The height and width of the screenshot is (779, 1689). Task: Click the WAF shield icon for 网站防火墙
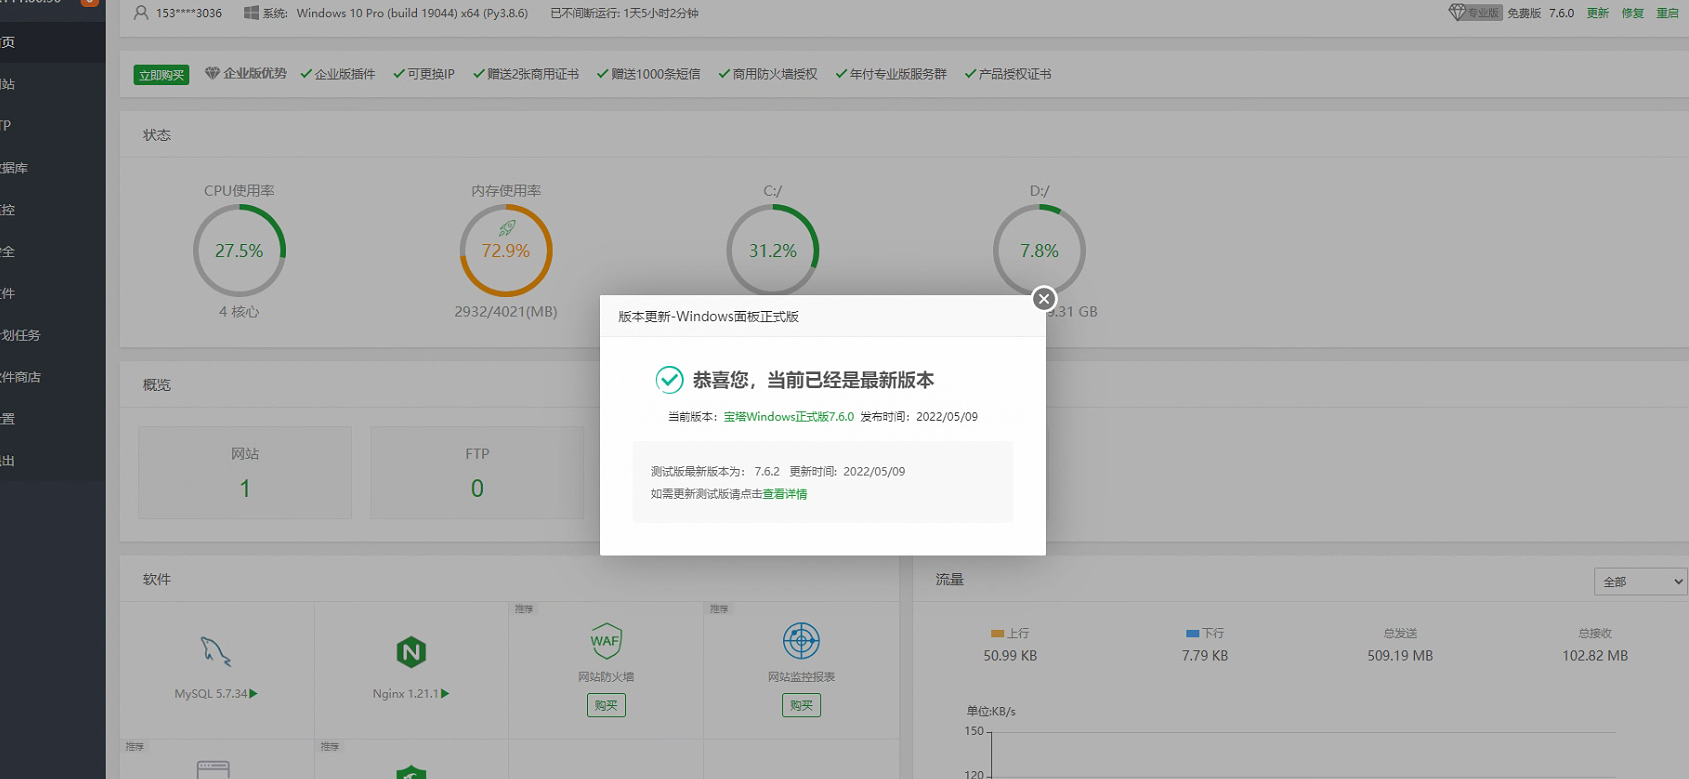606,641
